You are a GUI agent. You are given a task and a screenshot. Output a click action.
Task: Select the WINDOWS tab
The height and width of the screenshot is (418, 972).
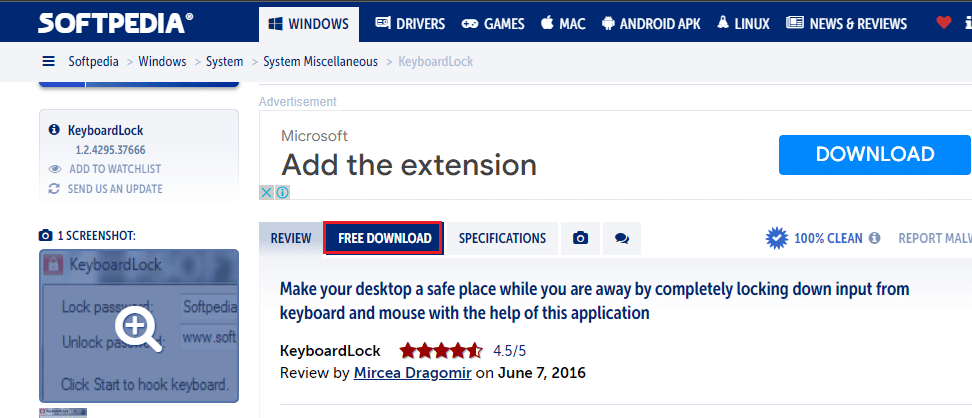click(309, 24)
